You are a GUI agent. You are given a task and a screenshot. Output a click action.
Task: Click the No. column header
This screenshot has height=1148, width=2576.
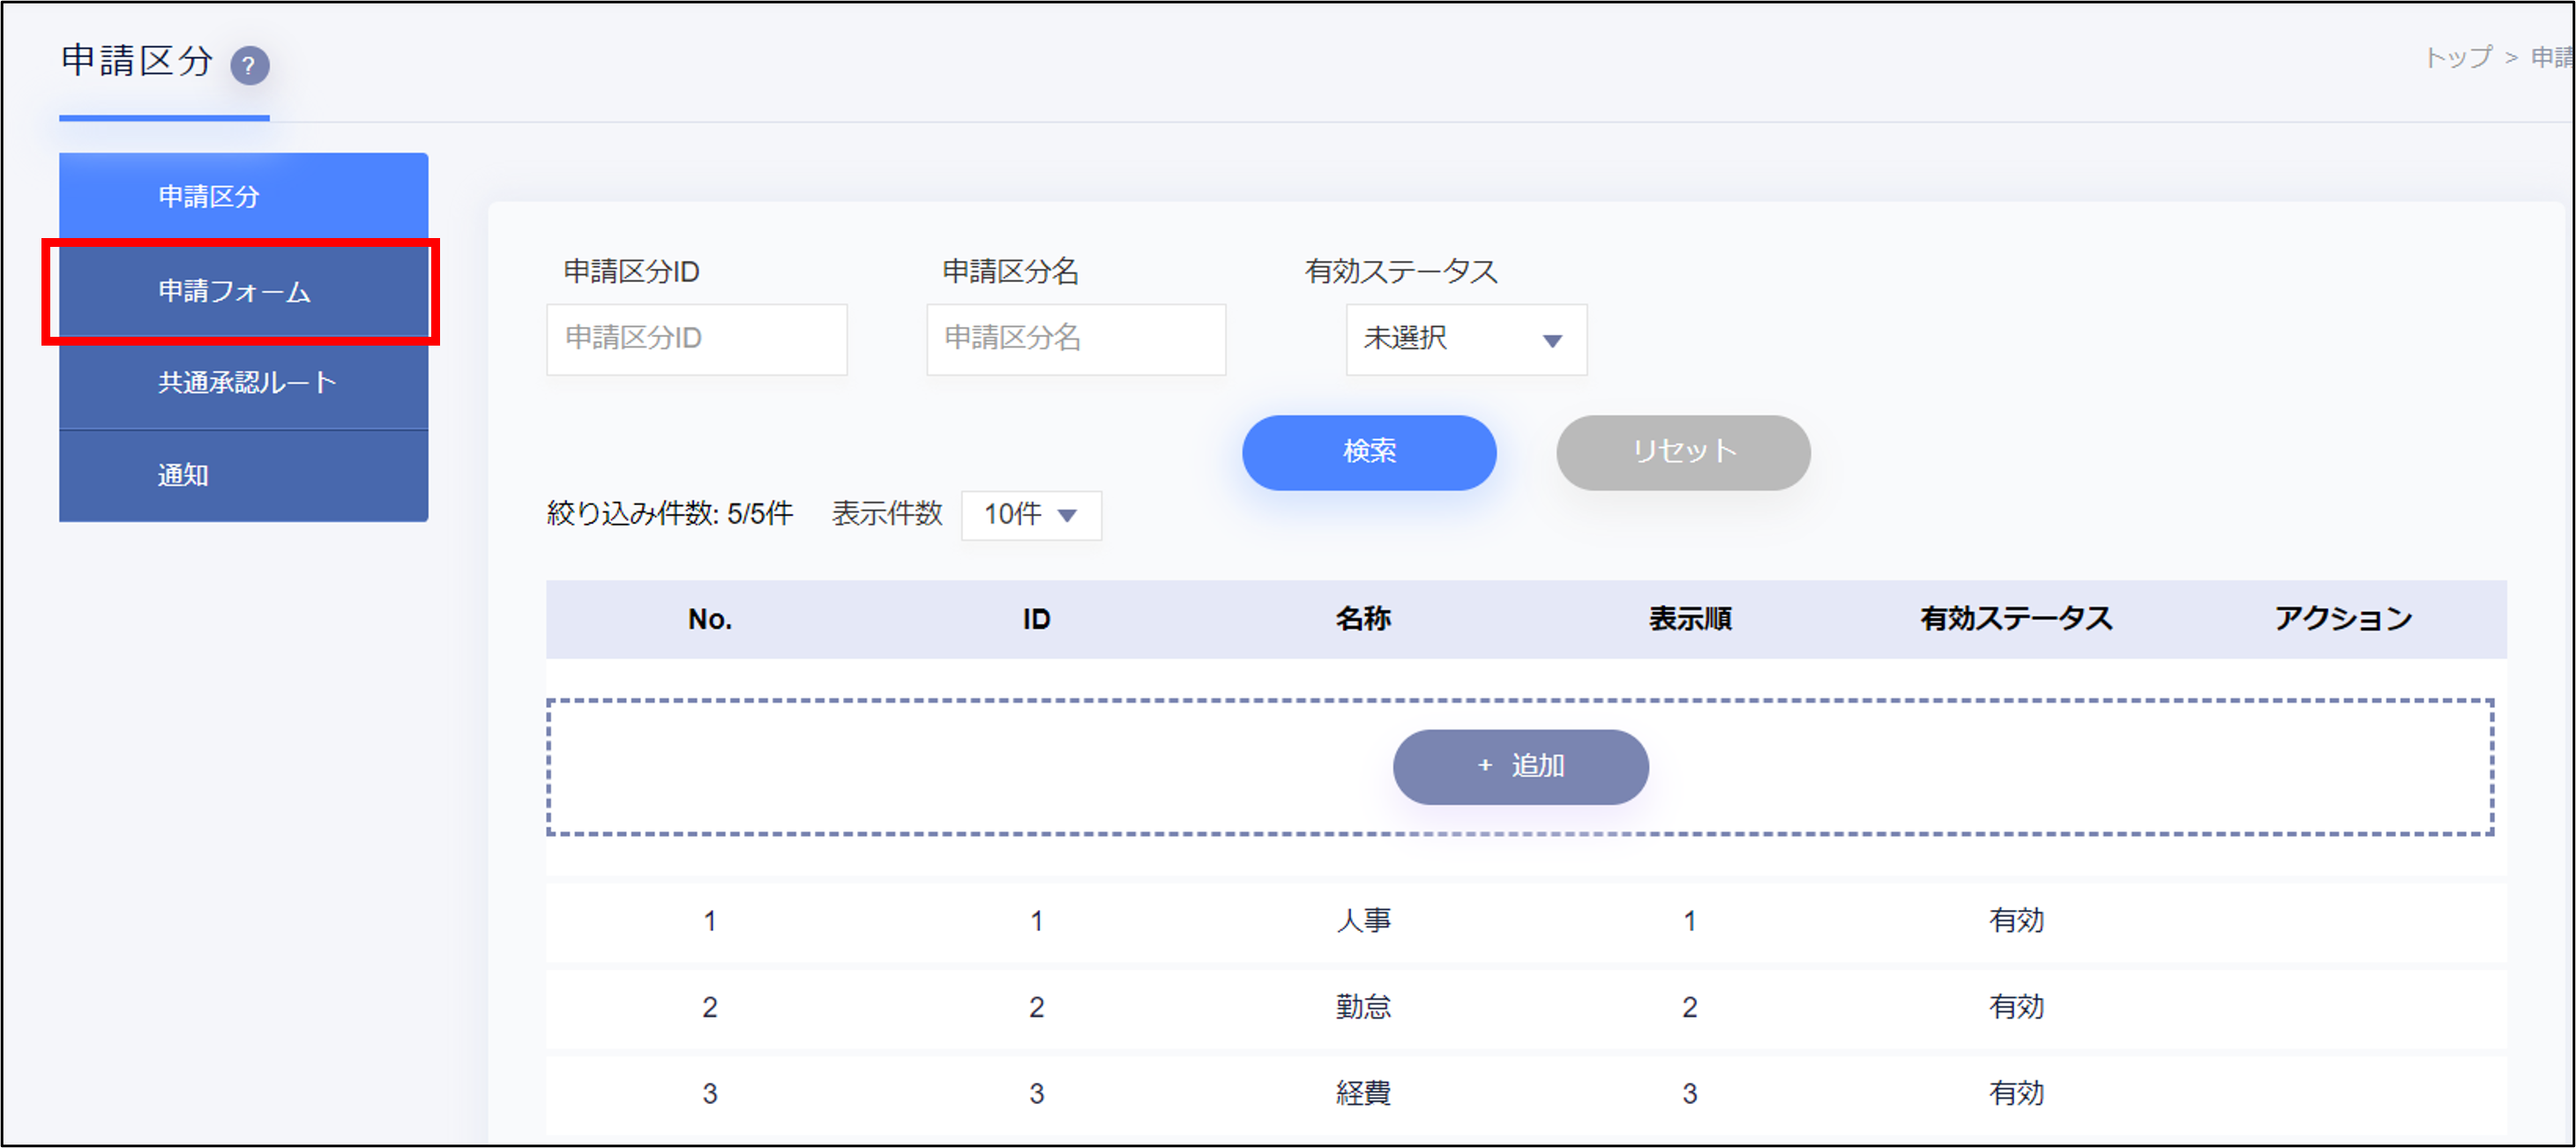coord(709,619)
